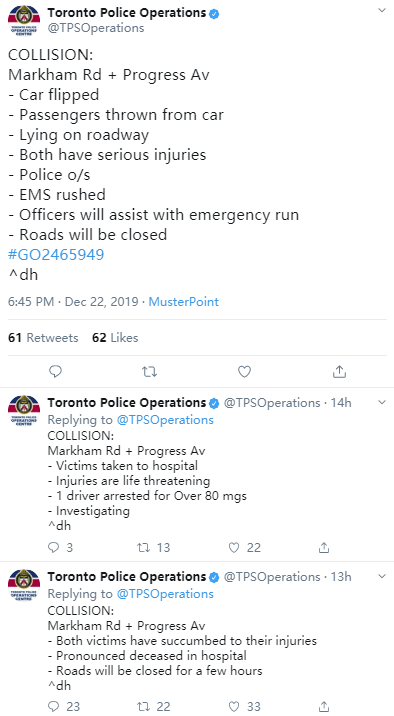
Task: Open the MusterPoint source link
Action: tap(184, 302)
